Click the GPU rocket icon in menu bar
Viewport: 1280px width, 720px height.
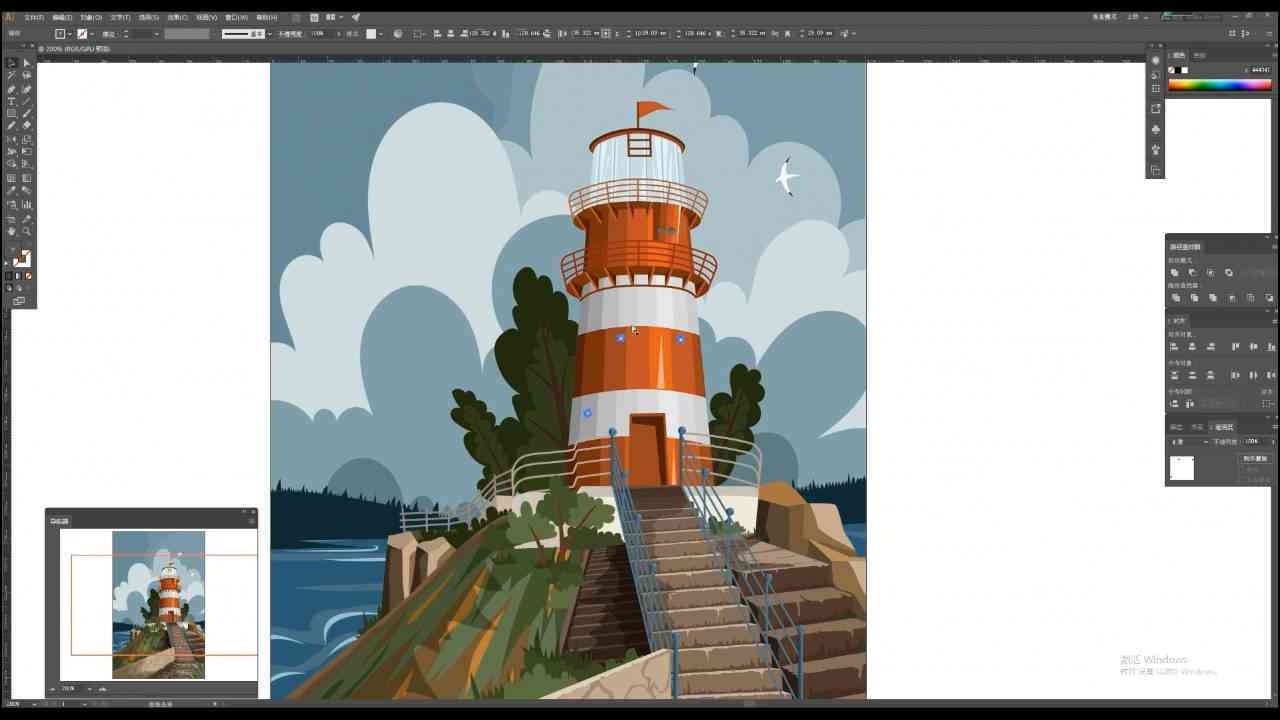click(x=355, y=17)
